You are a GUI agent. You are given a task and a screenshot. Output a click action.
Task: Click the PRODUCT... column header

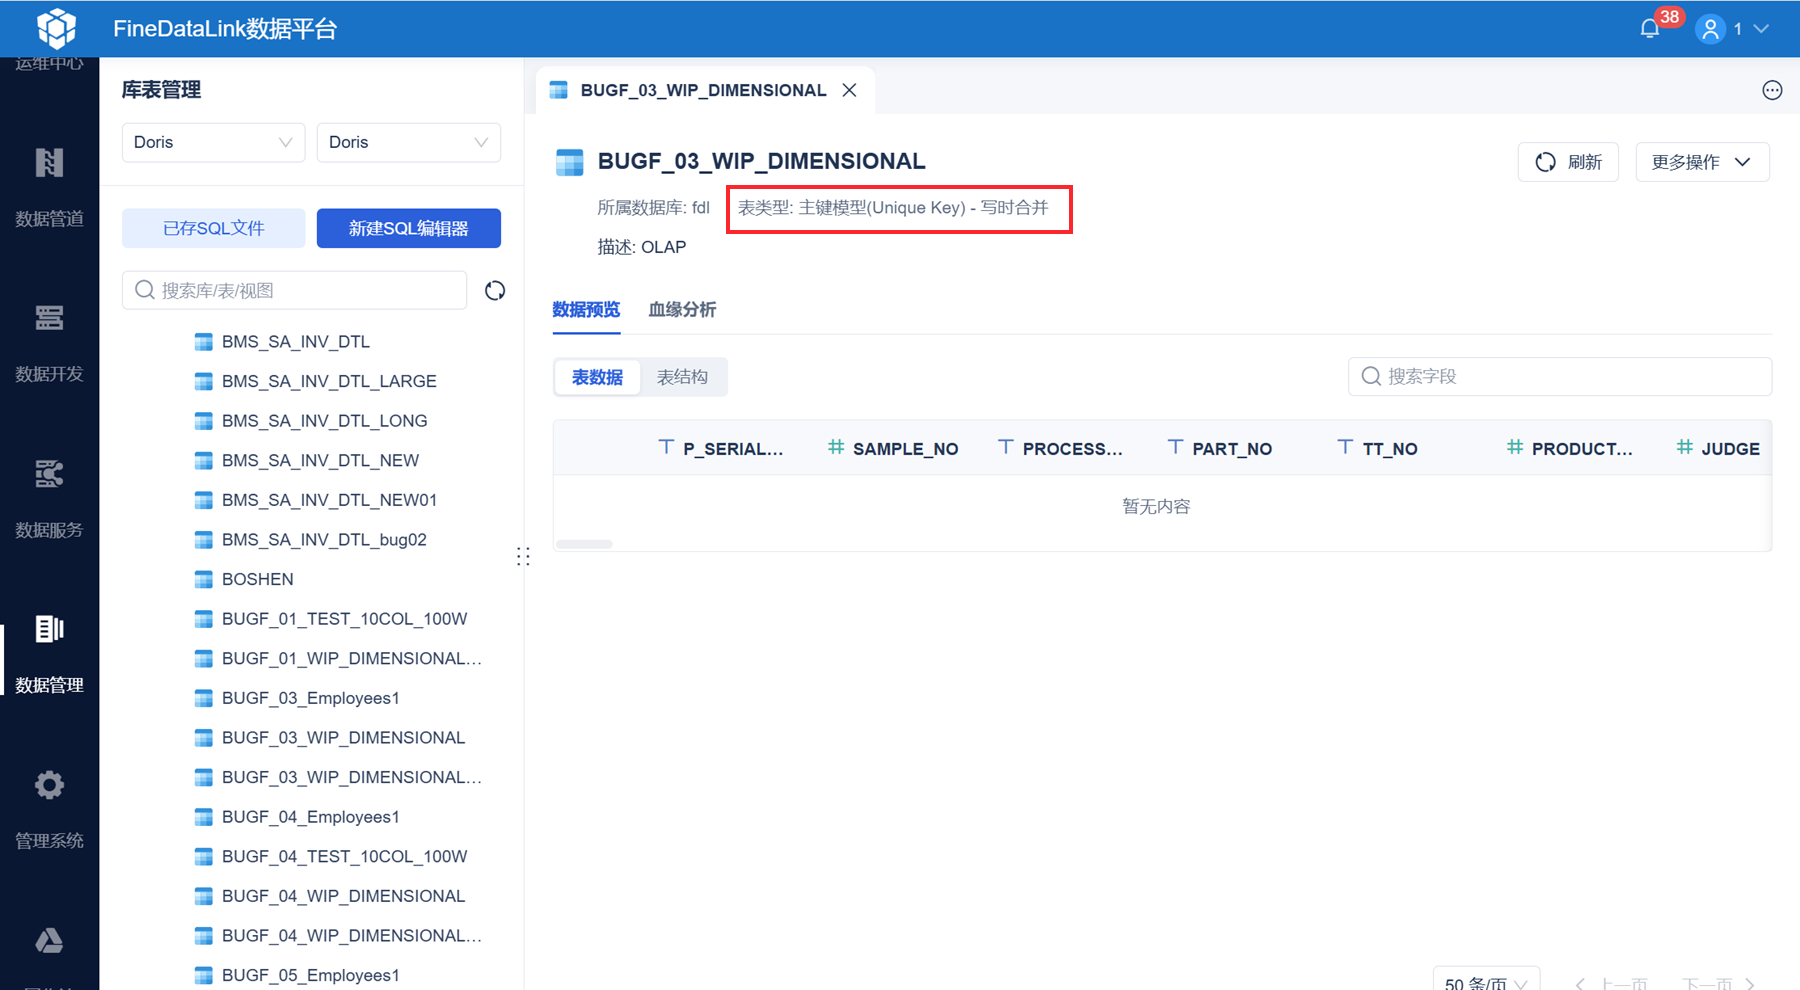click(x=1582, y=449)
